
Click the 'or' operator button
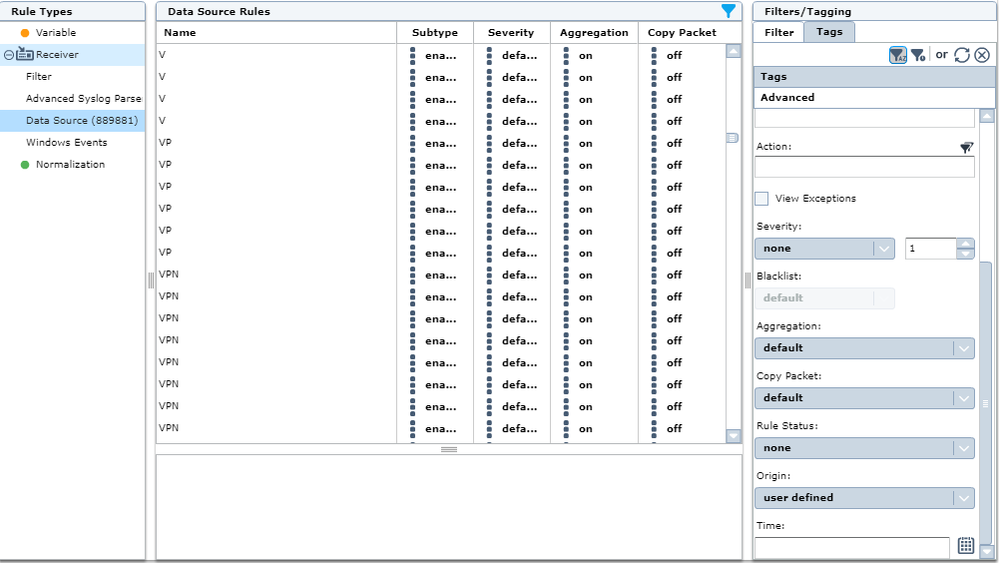941,55
